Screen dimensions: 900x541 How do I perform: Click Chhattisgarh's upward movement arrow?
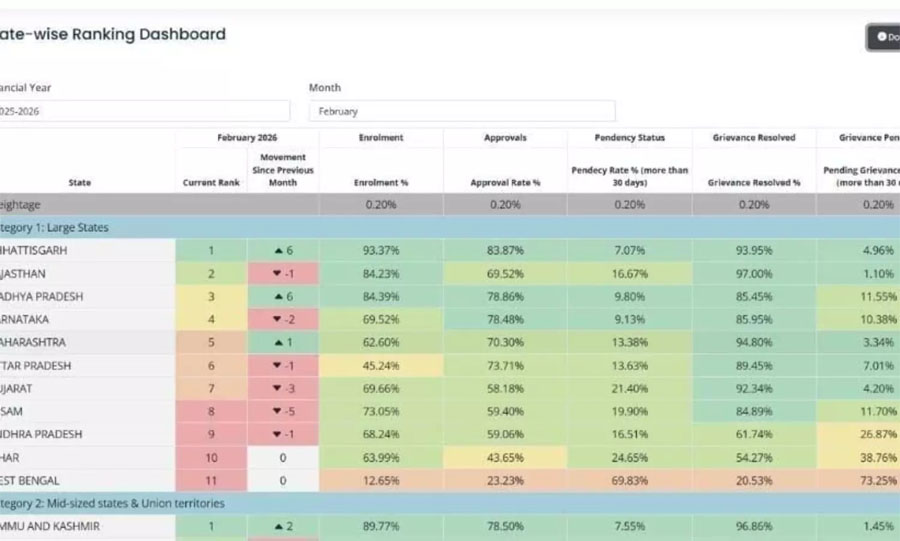coord(275,250)
